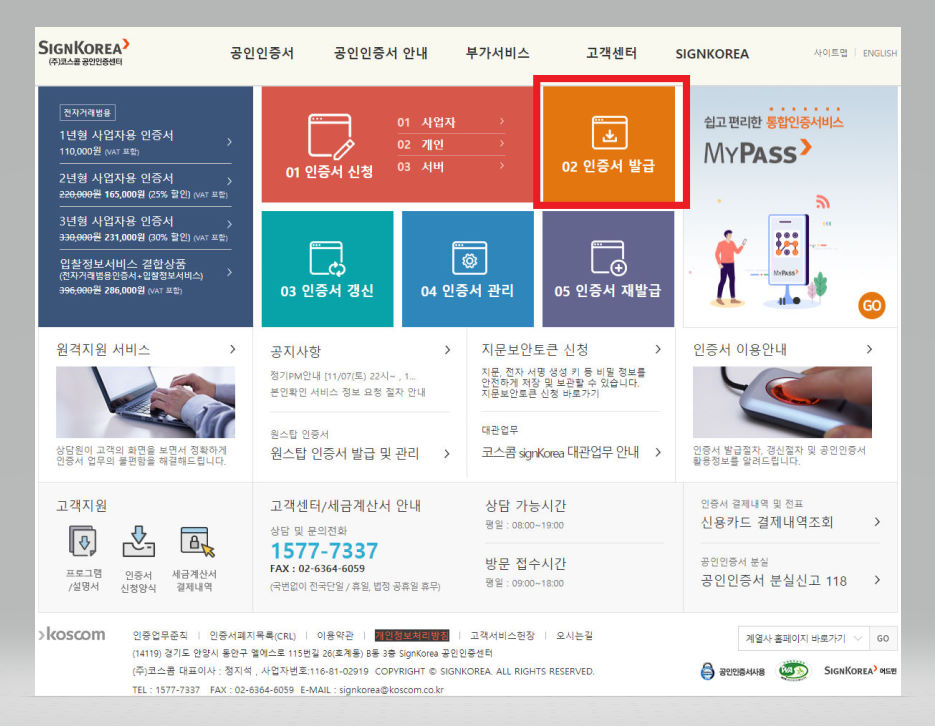Select 02 개인 application option

[451, 144]
